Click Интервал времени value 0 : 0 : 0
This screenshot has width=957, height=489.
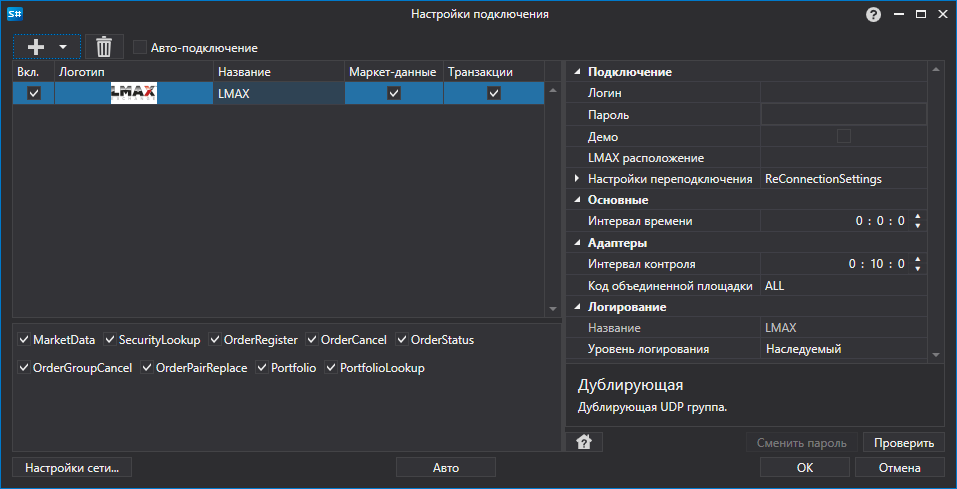tap(880, 222)
